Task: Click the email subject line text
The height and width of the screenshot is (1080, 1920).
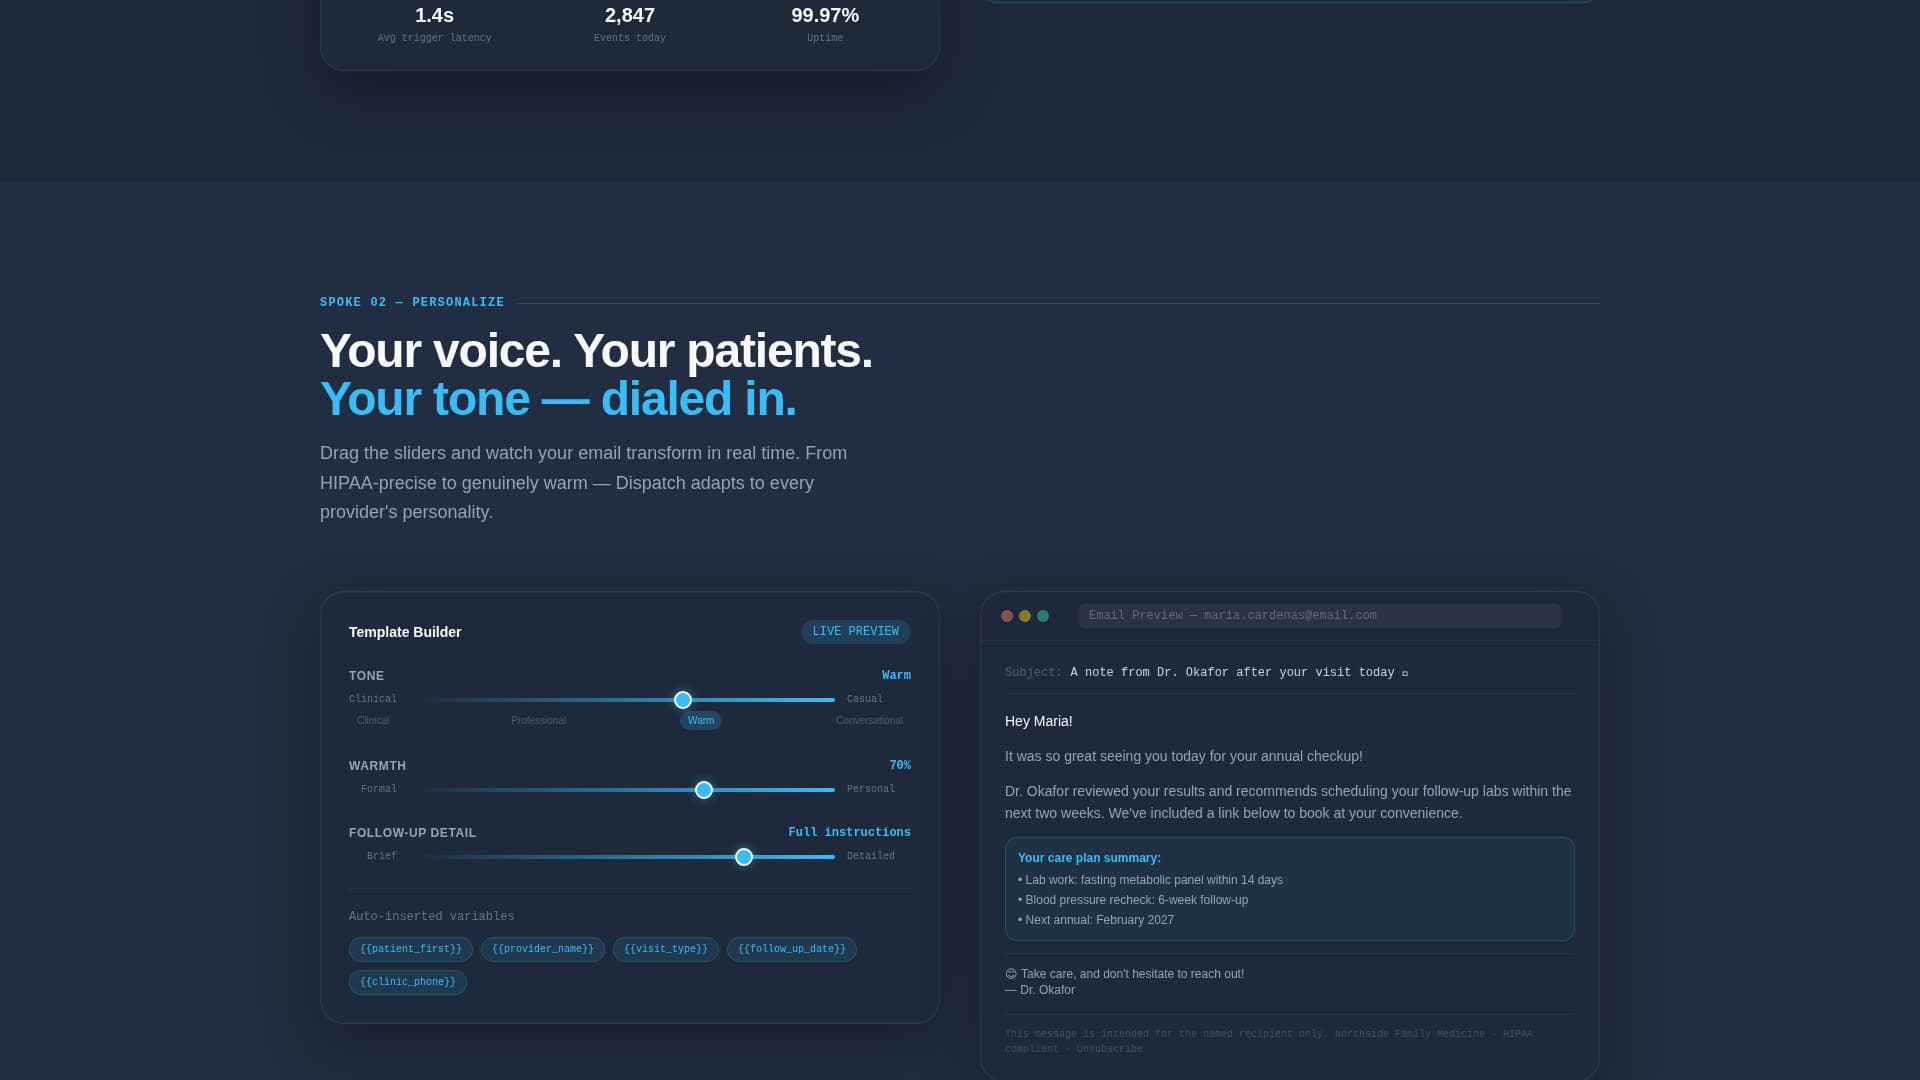Action: pyautogui.click(x=1239, y=673)
